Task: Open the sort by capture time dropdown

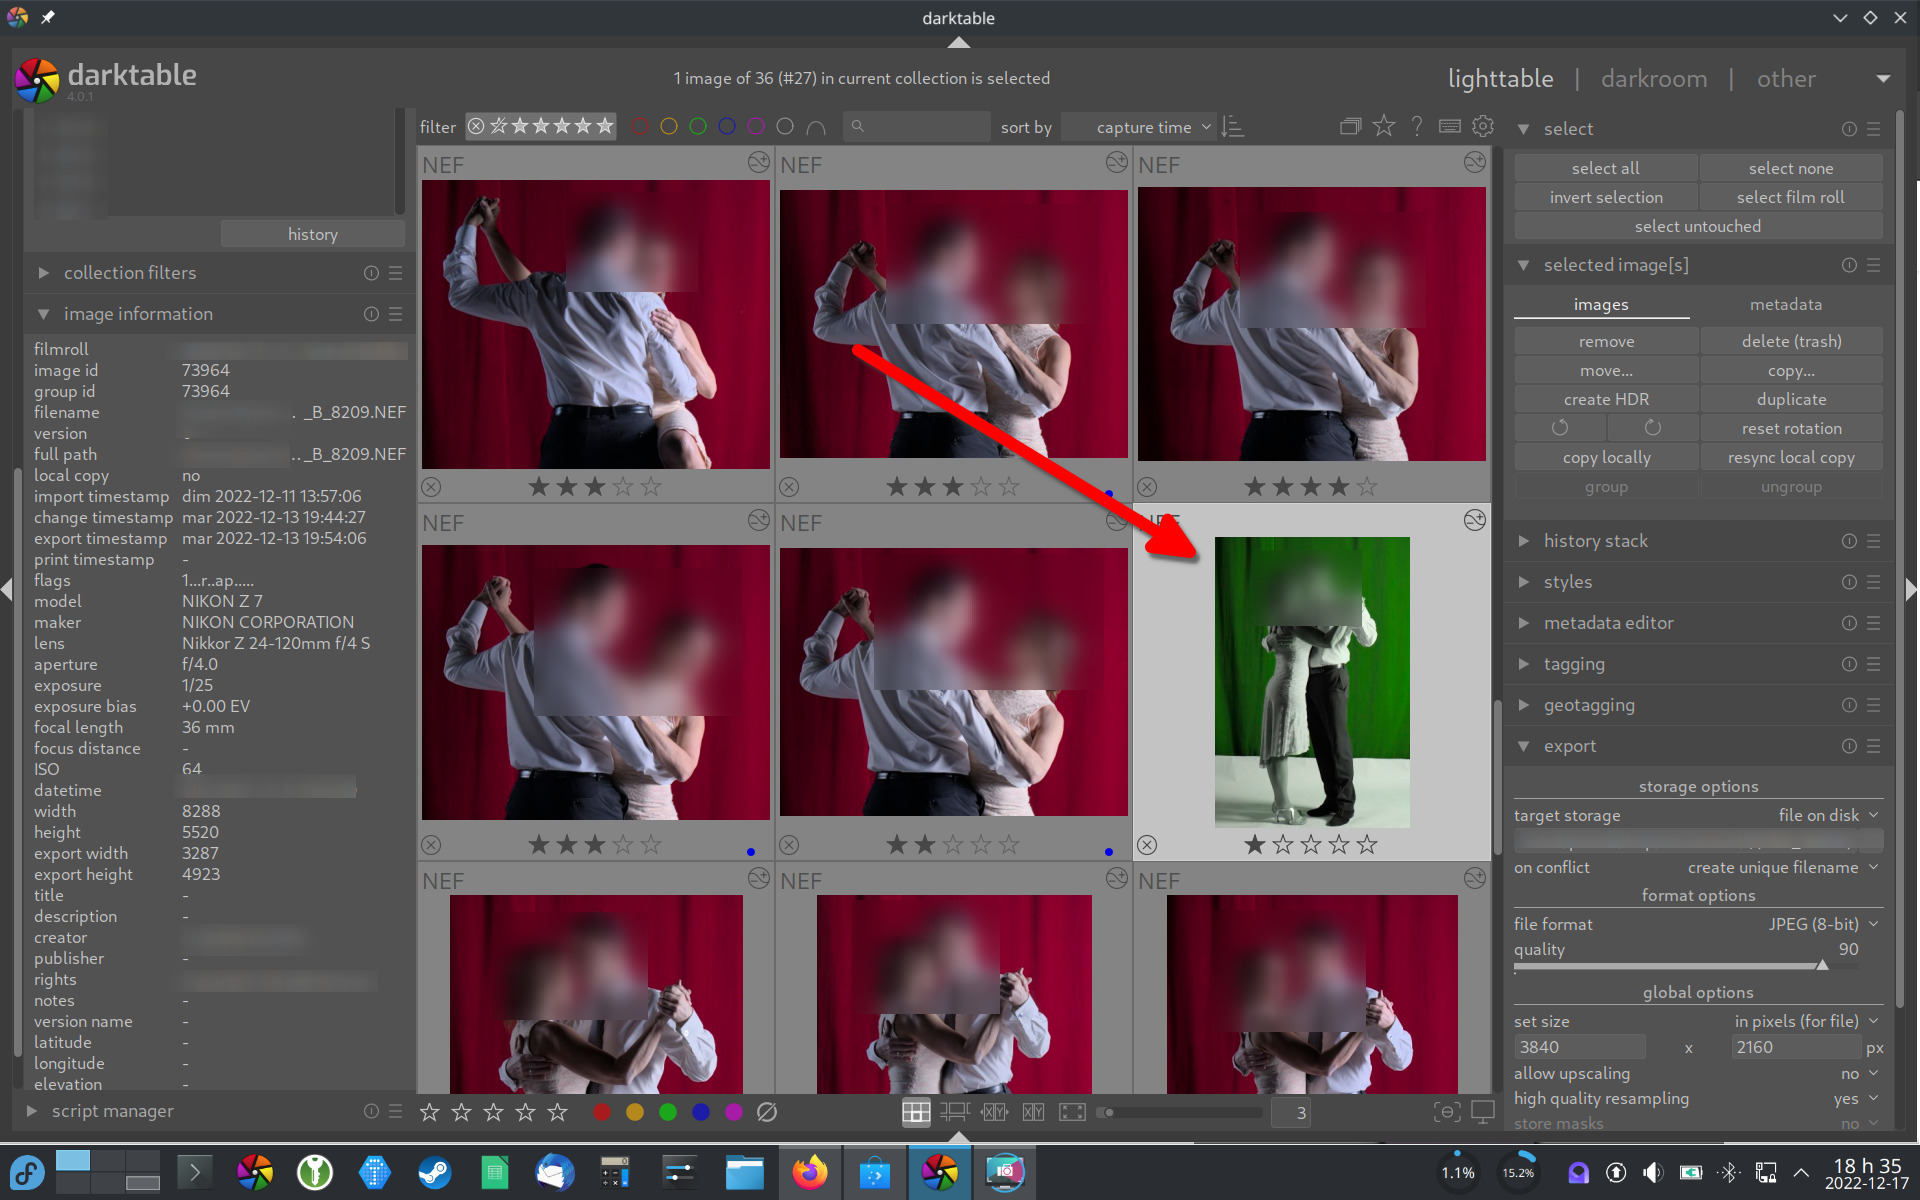Action: click(x=1143, y=127)
